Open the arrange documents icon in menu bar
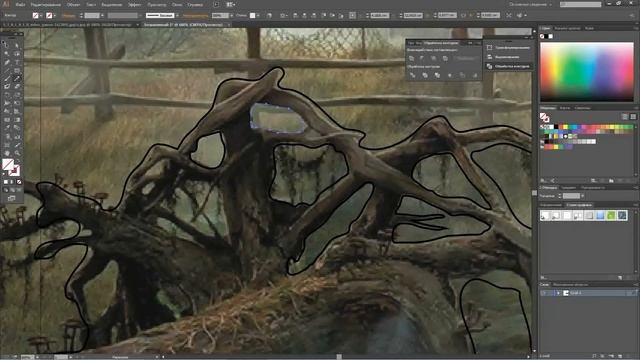 [231, 4]
